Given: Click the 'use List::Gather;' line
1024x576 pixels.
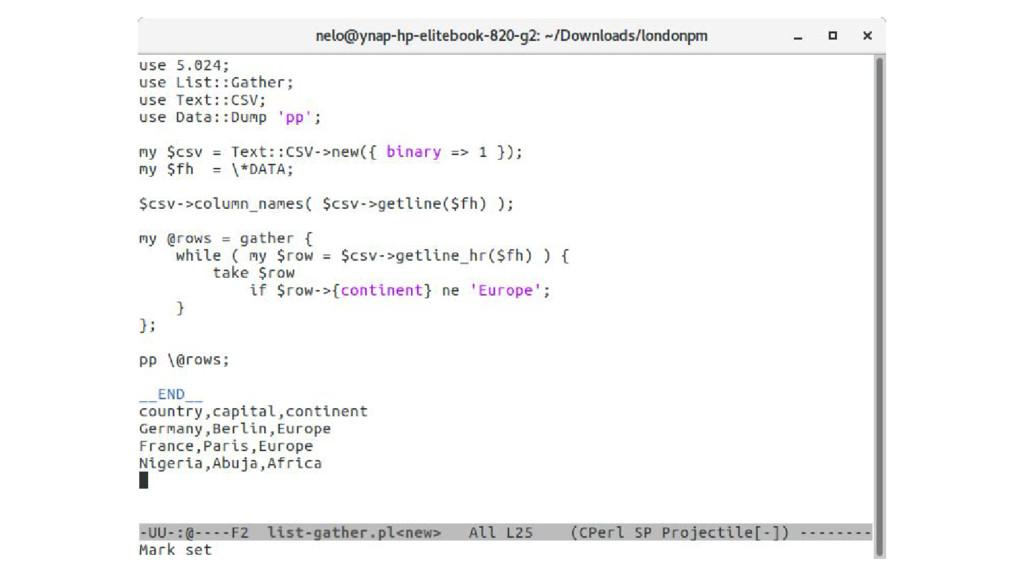Looking at the screenshot, I should point(216,83).
